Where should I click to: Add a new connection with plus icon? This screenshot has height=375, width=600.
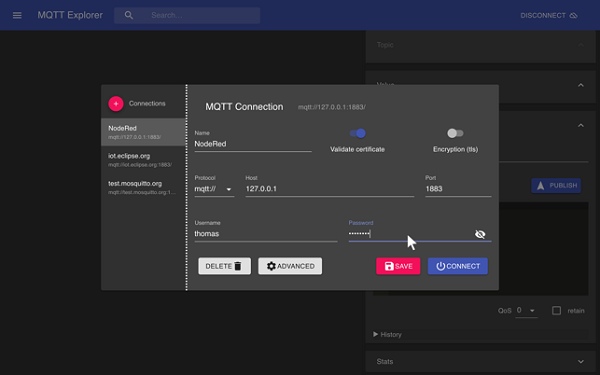116,103
